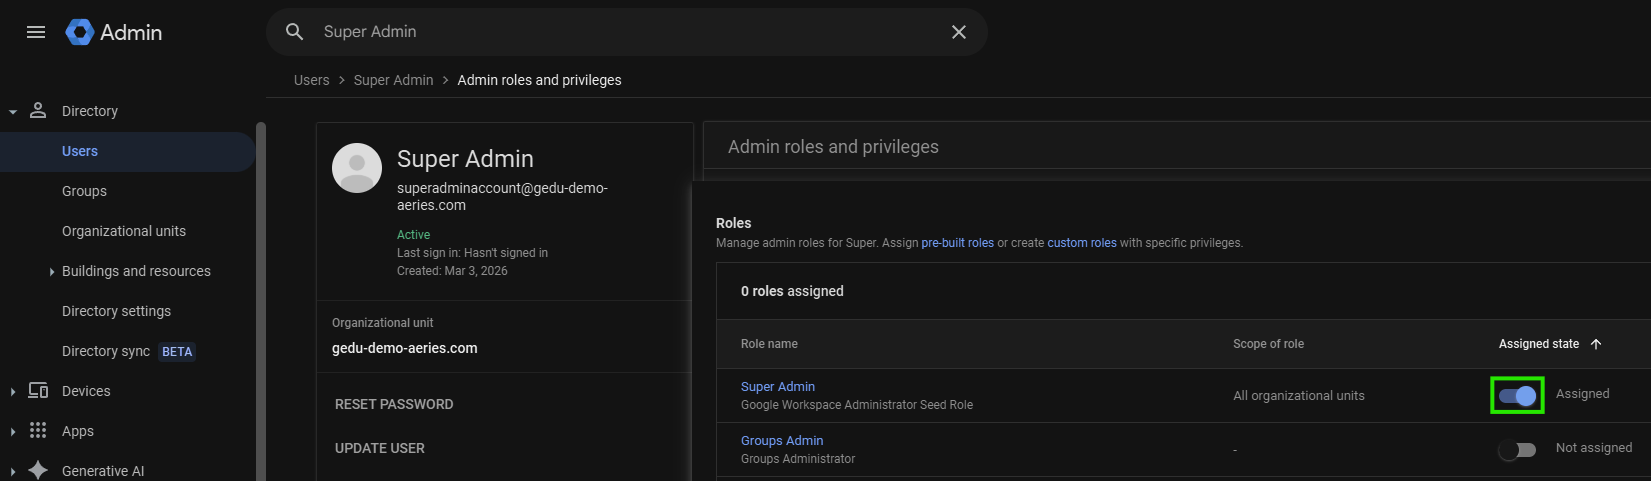Click the '0 roles assigned' text
Viewport: 1651px width, 481px height.
[x=792, y=291]
